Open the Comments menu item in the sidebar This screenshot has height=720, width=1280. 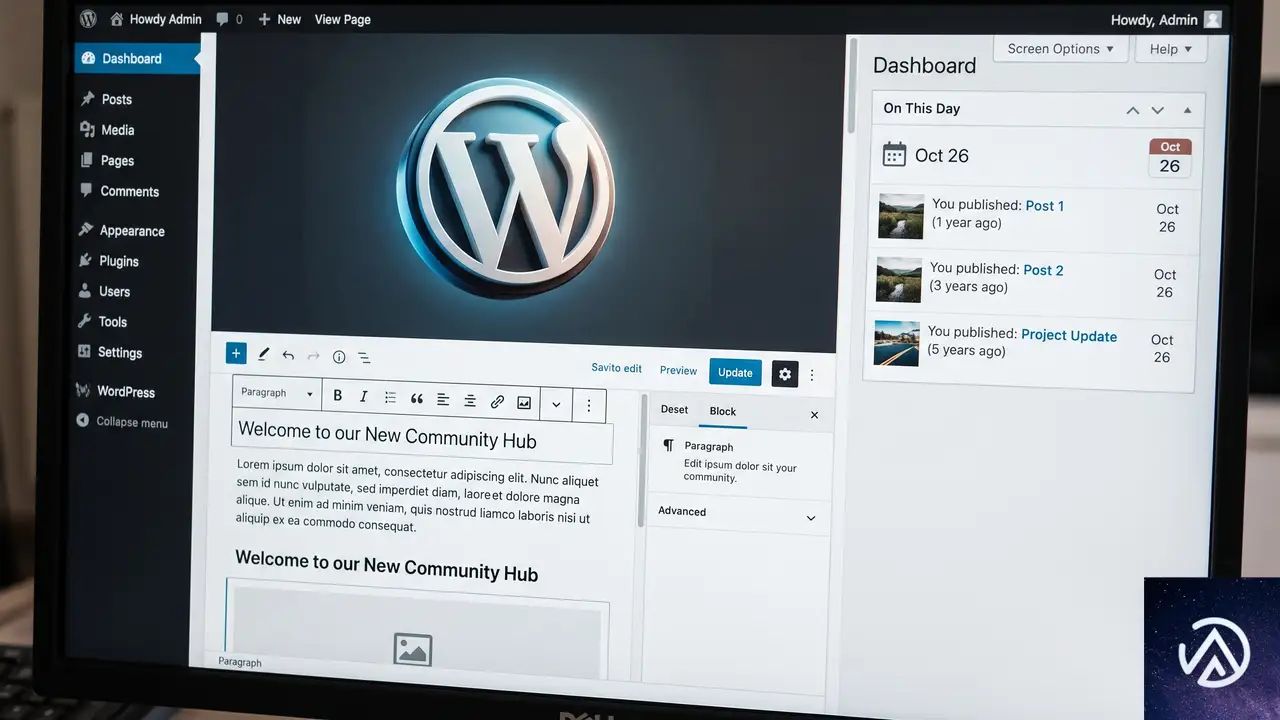(x=118, y=191)
